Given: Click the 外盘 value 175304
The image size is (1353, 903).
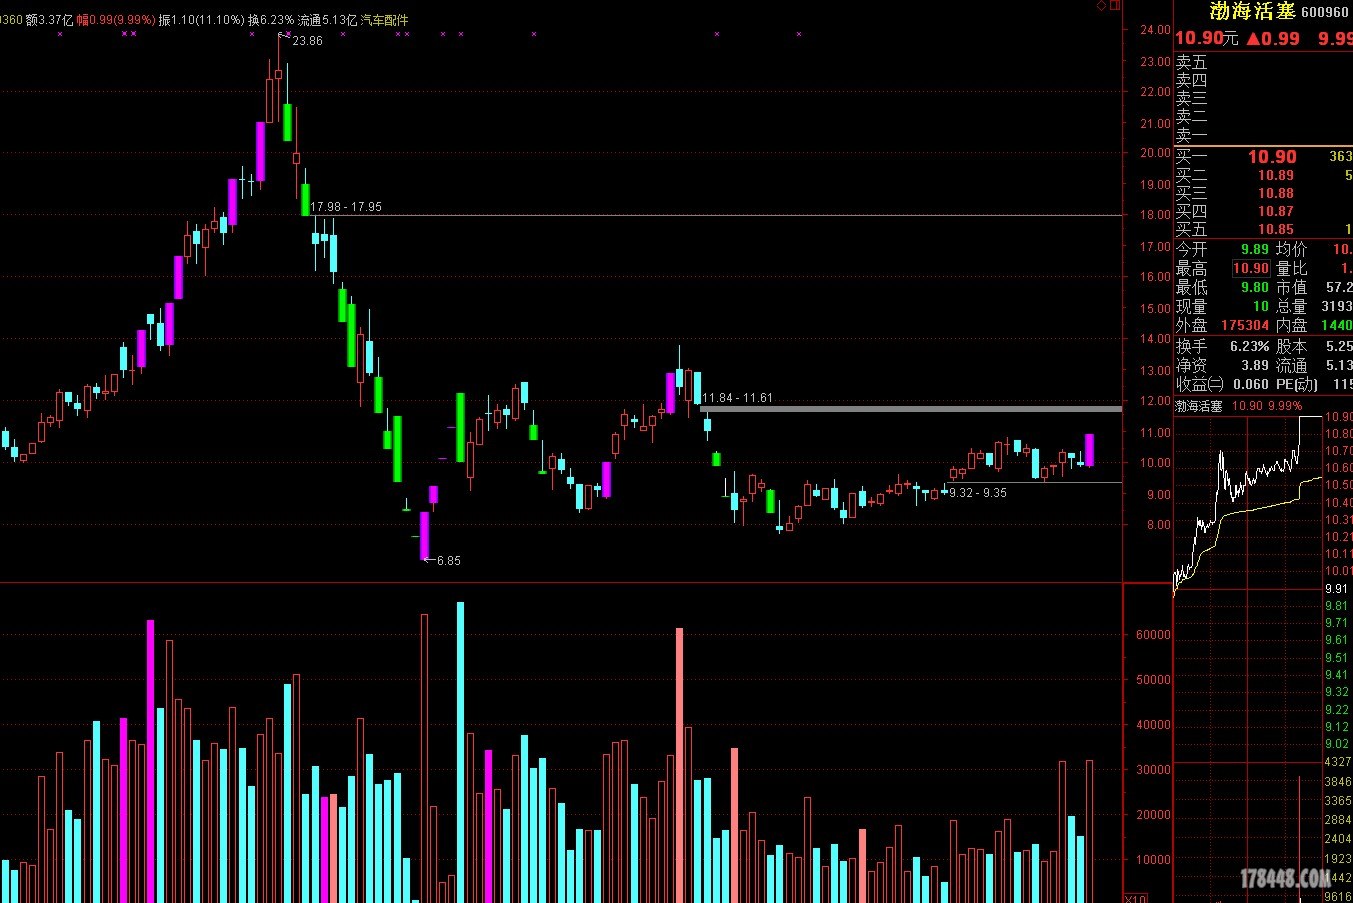Looking at the screenshot, I should click(x=1244, y=325).
